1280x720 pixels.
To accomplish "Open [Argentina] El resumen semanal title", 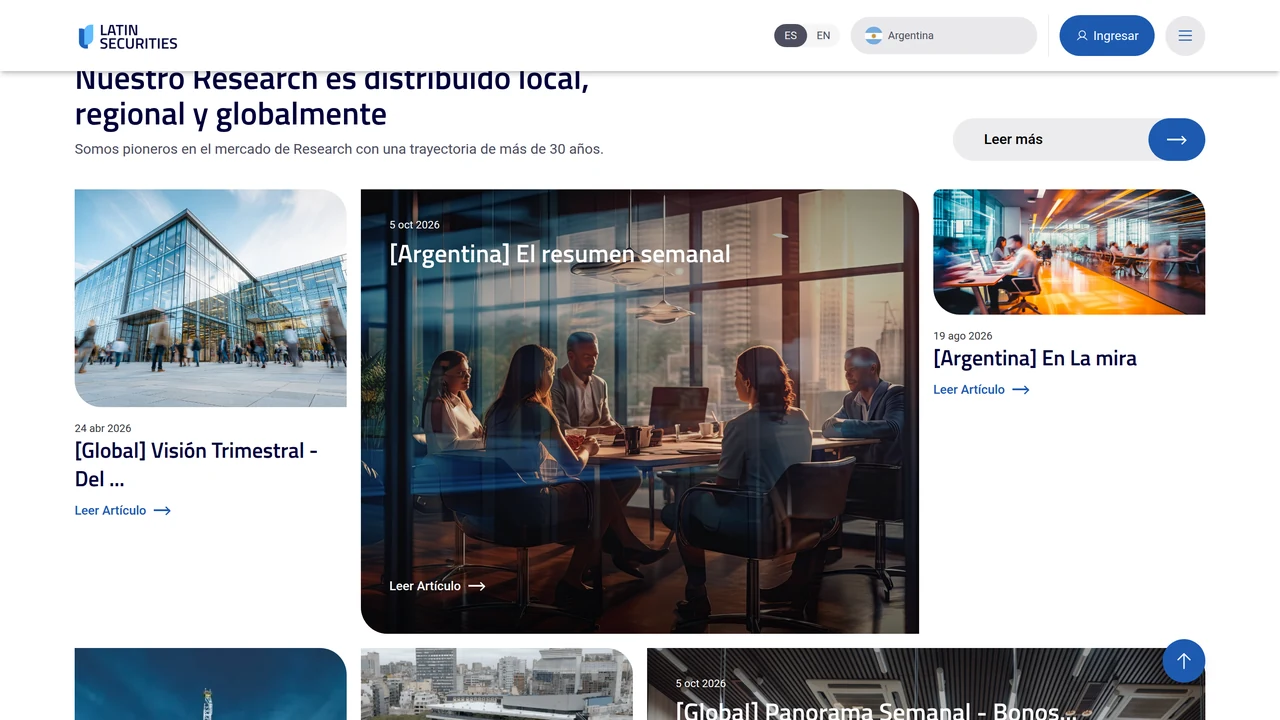I will [x=560, y=254].
